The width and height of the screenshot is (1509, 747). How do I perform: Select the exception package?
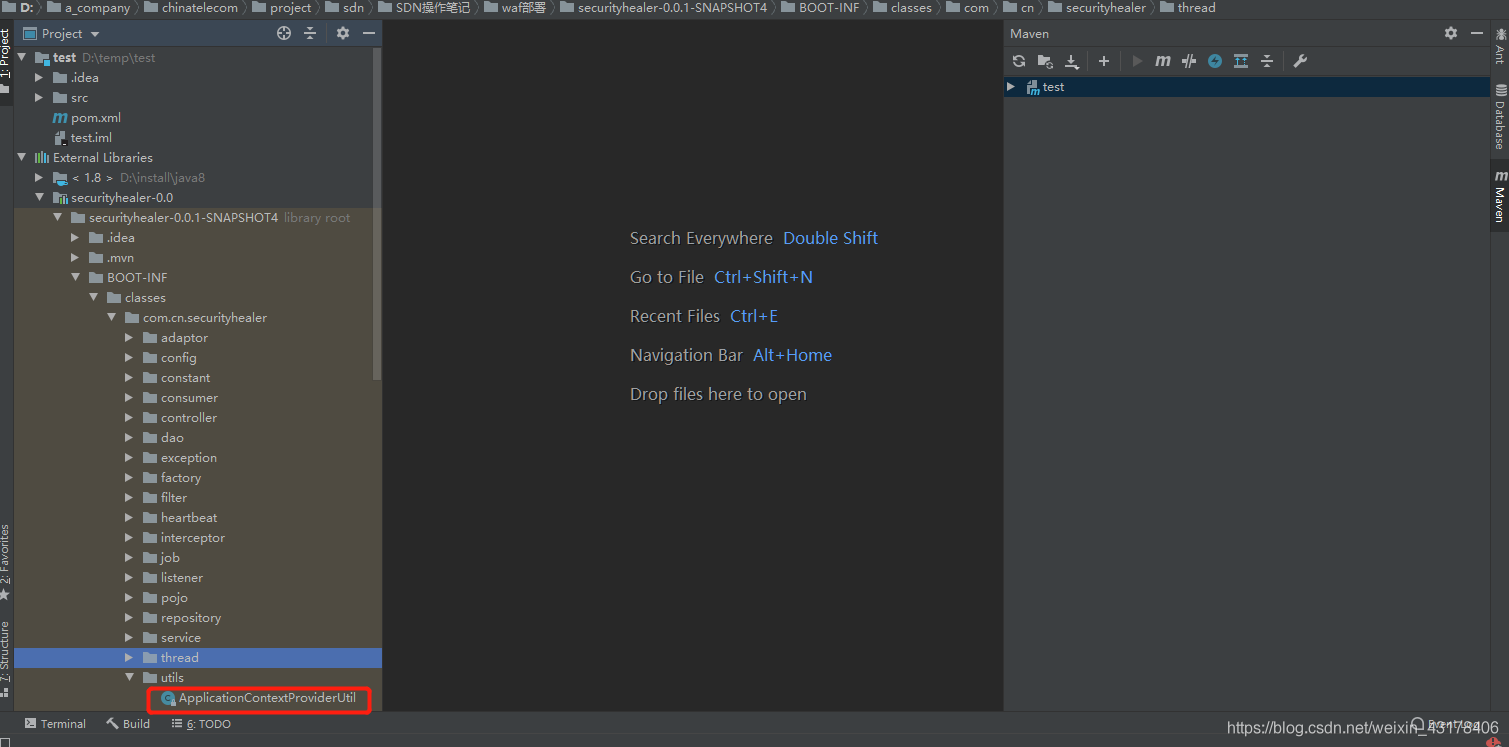point(189,458)
